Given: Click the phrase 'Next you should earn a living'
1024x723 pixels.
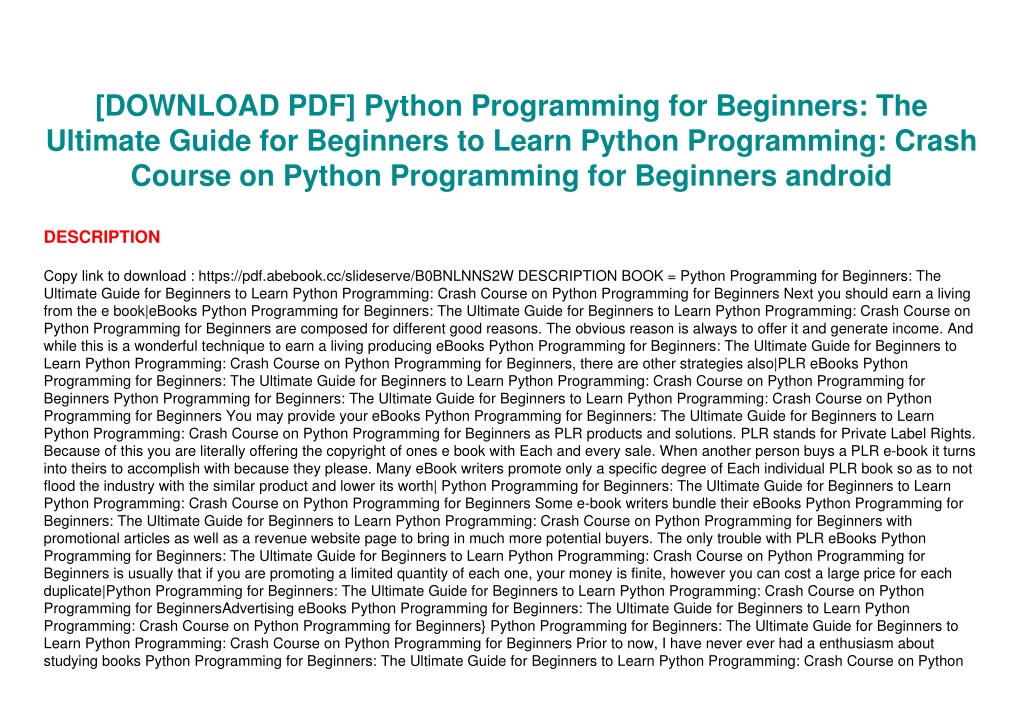Looking at the screenshot, I should tap(877, 294).
